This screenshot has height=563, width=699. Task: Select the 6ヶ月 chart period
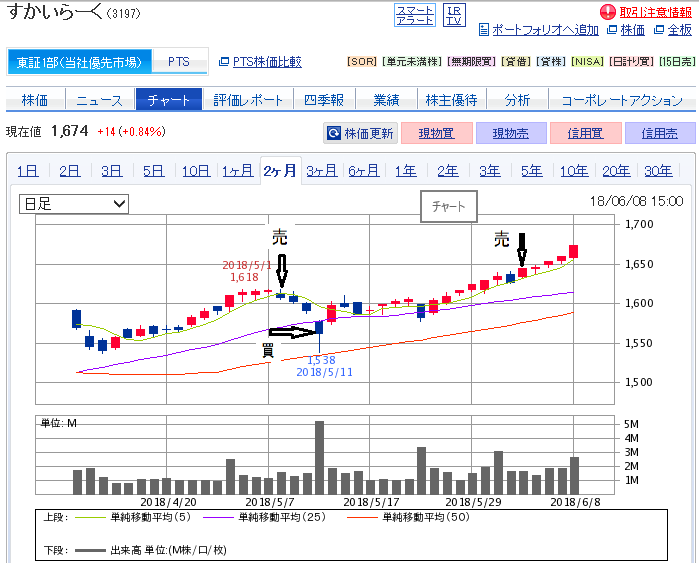click(364, 170)
